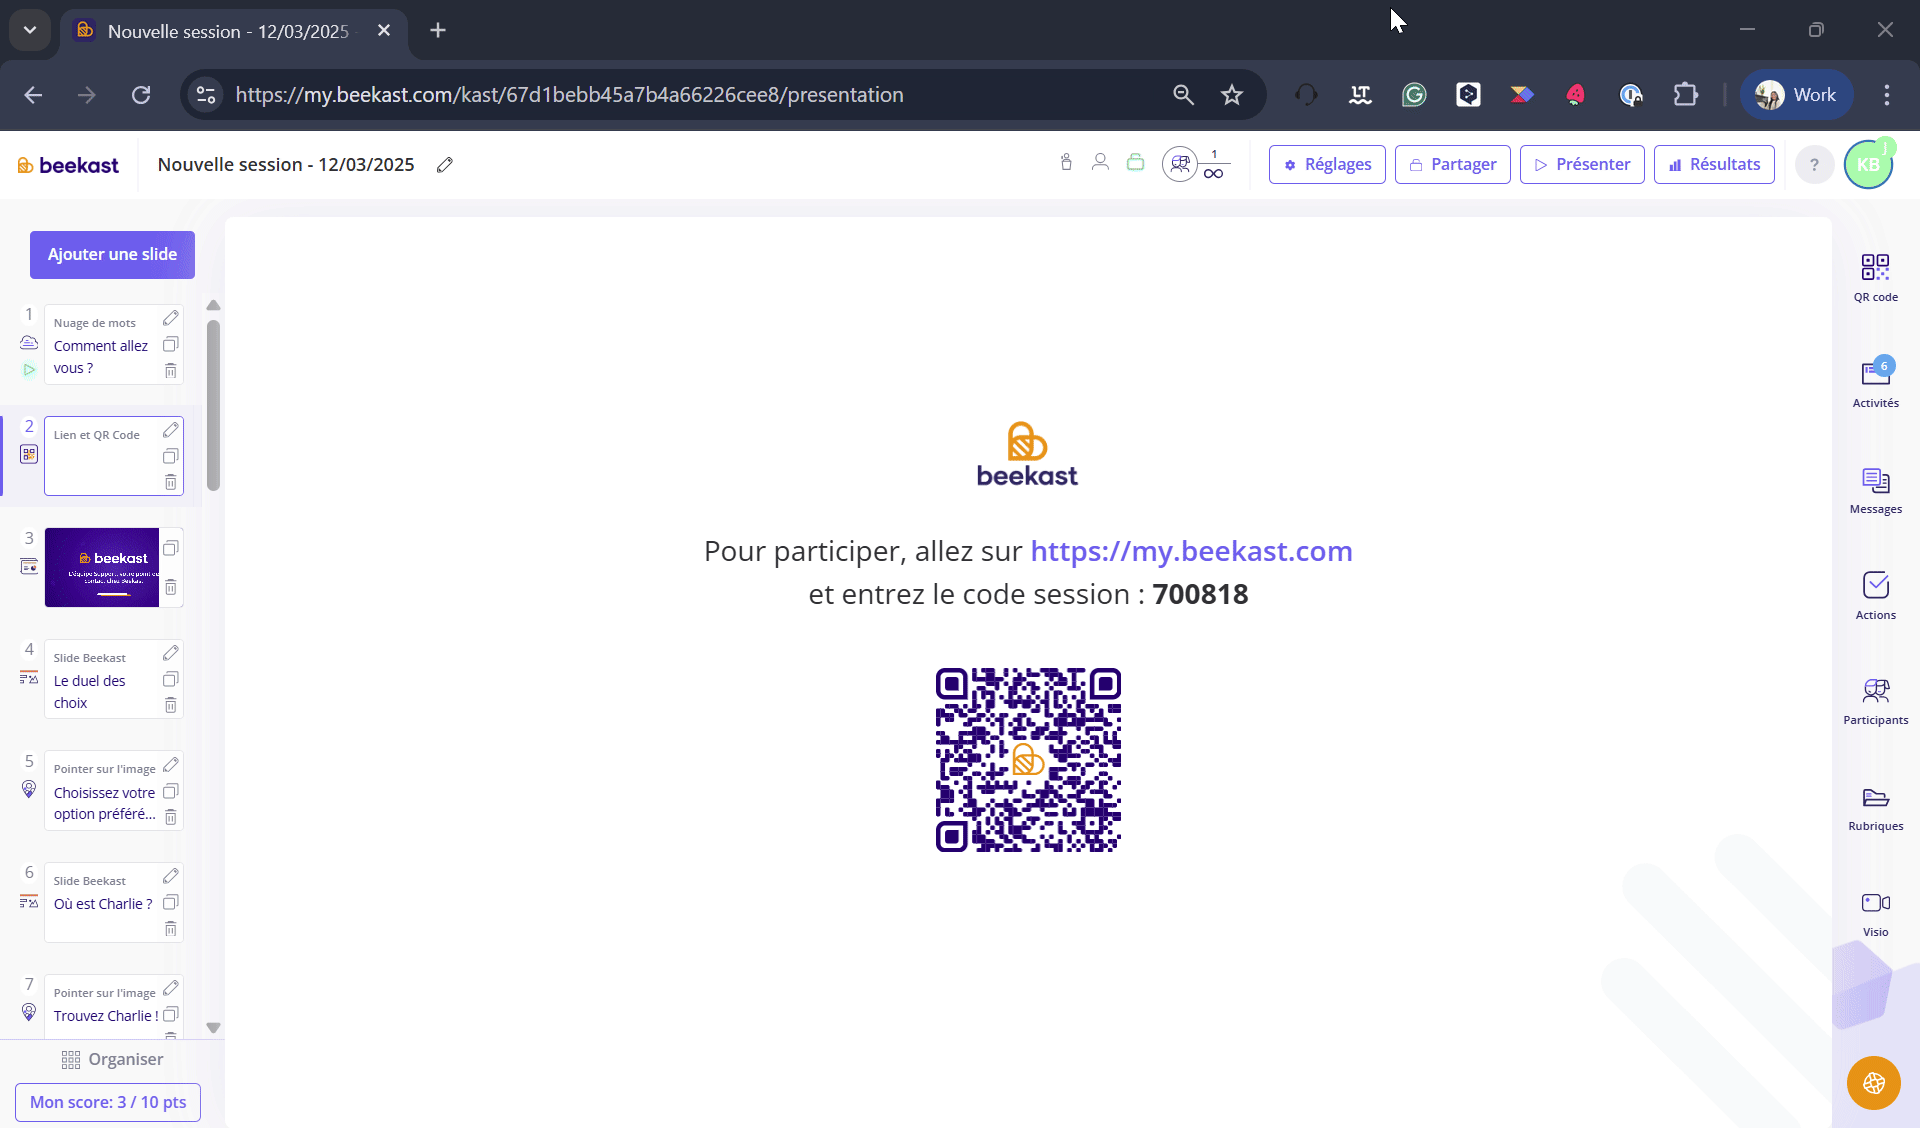Image resolution: width=1920 pixels, height=1128 pixels.
Task: Click the Grammarly extension icon
Action: point(1414,95)
